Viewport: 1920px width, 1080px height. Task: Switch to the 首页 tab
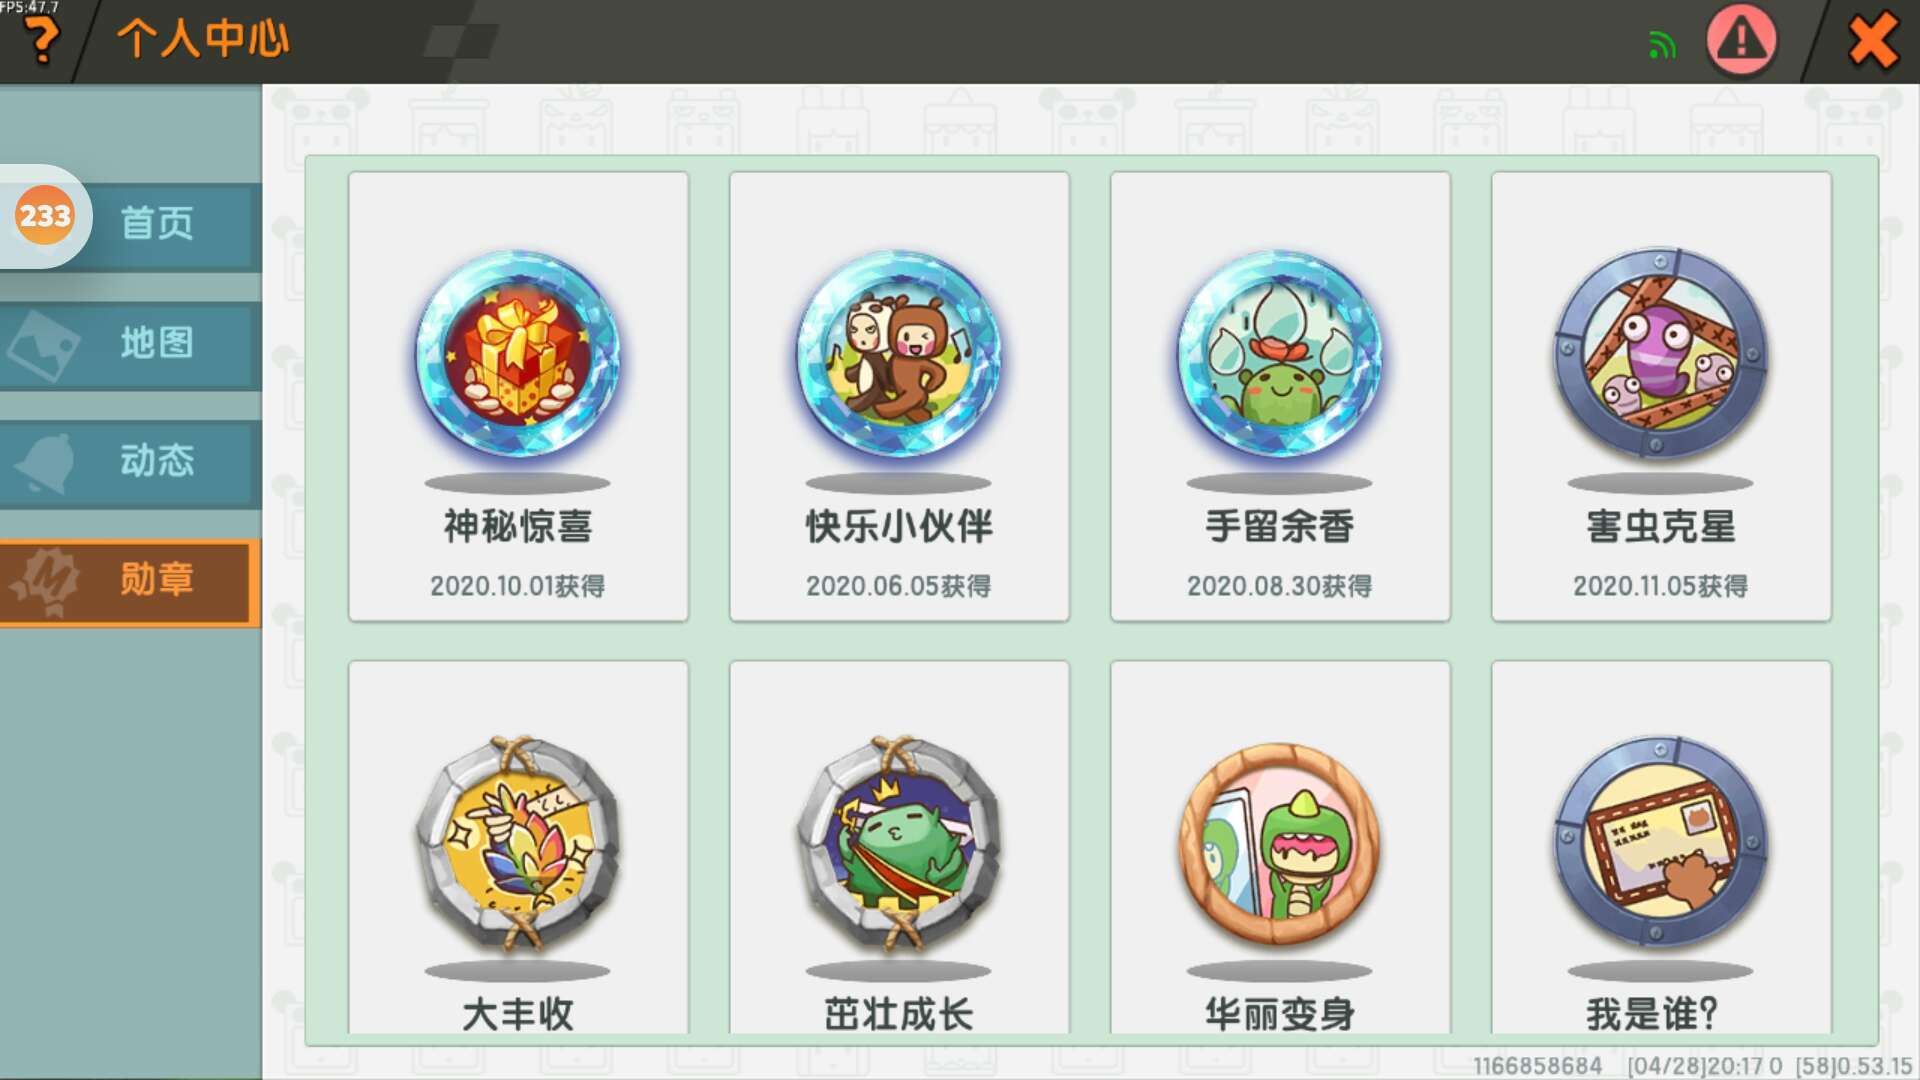point(157,223)
